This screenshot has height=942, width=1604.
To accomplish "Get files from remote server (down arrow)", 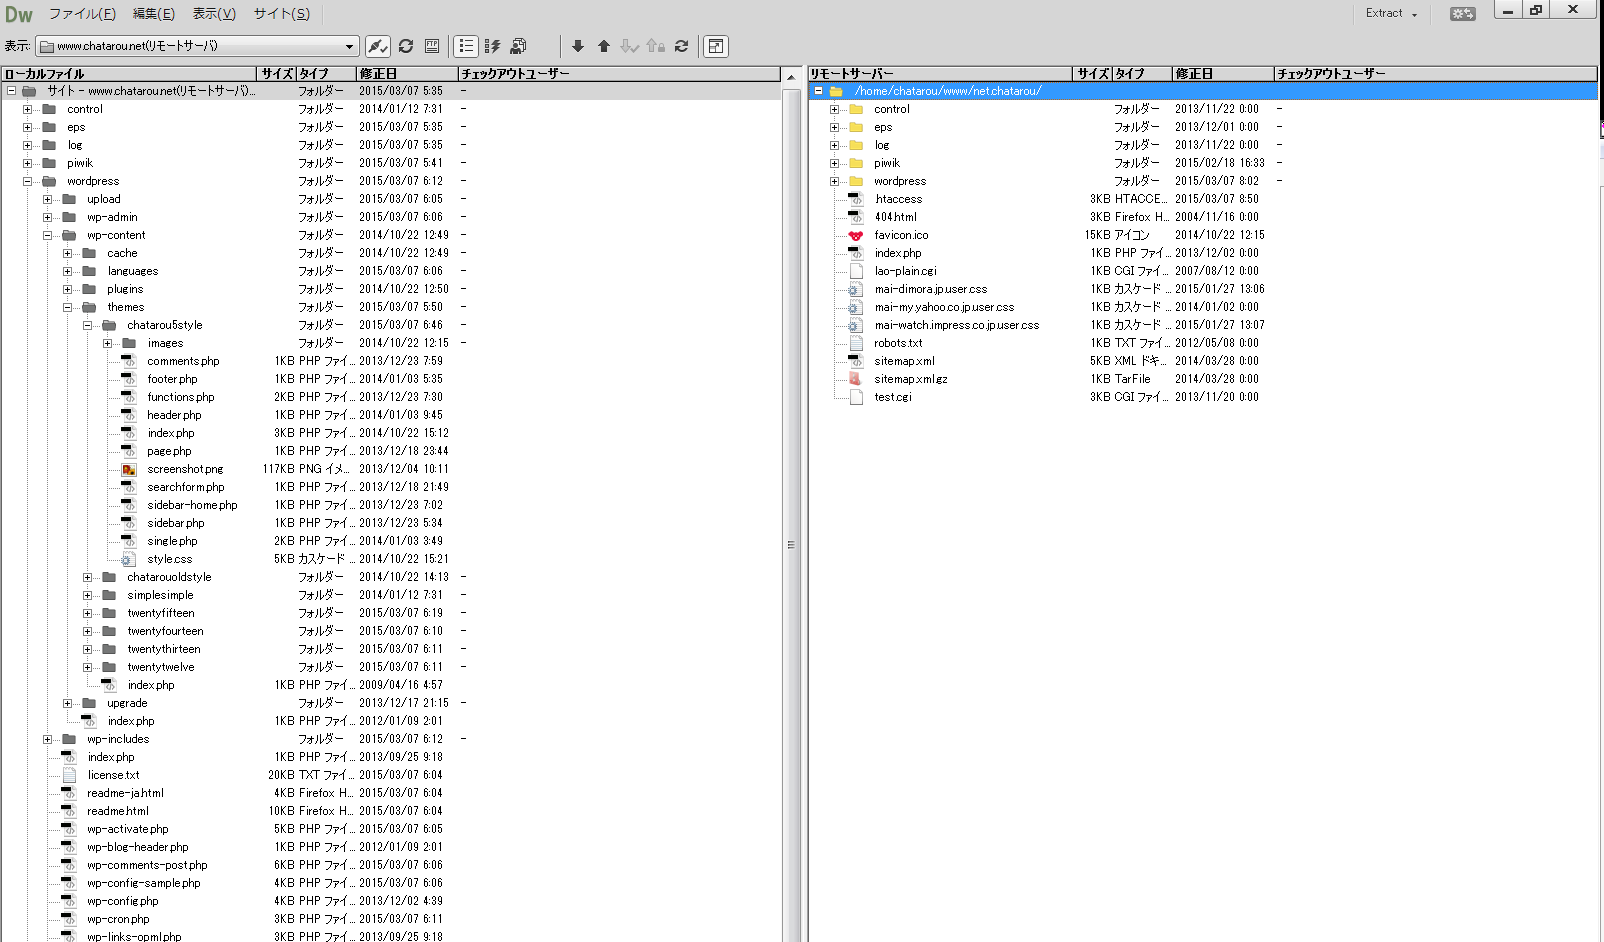I will (578, 46).
